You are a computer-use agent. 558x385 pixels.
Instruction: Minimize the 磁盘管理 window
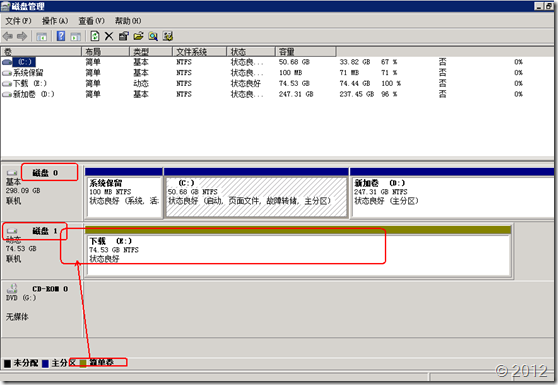pos(539,6)
